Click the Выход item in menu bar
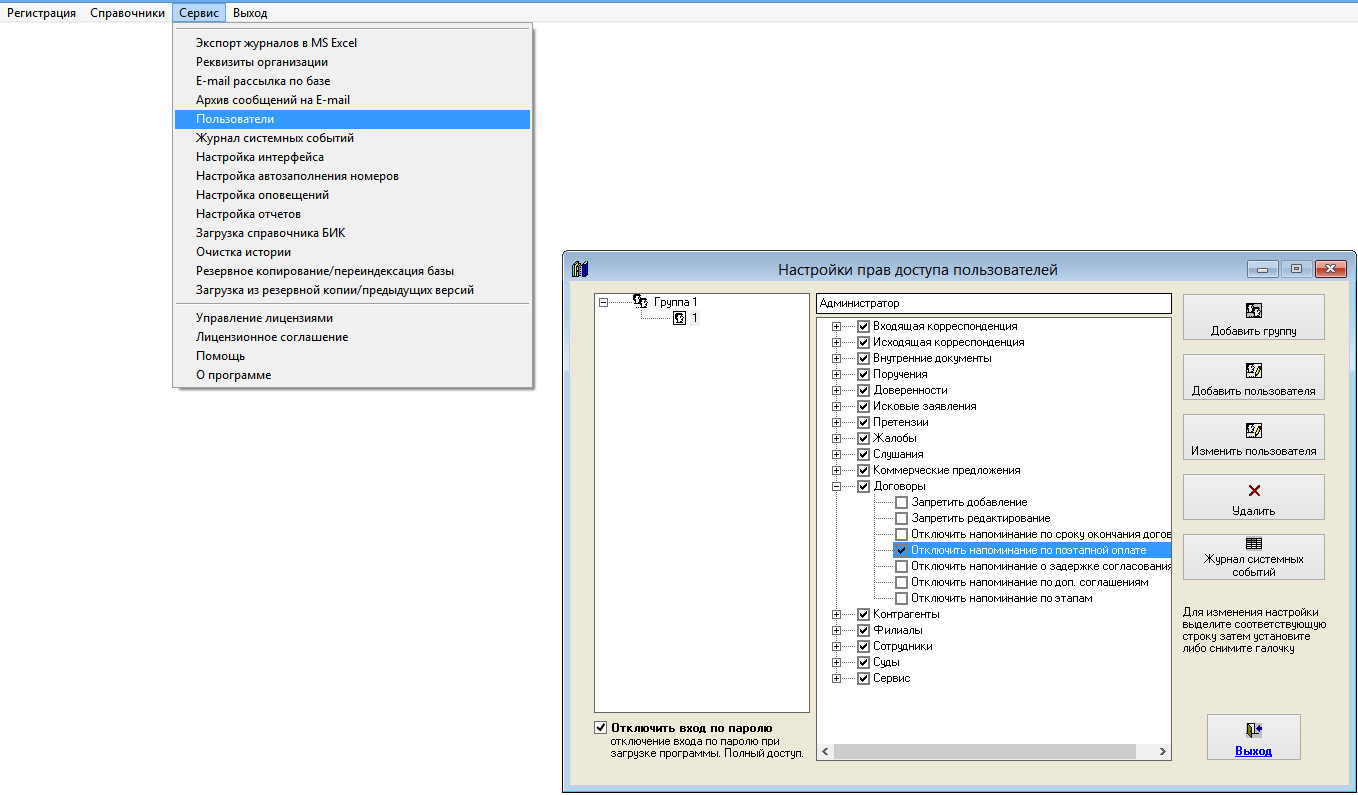The image size is (1358, 795). (x=250, y=13)
